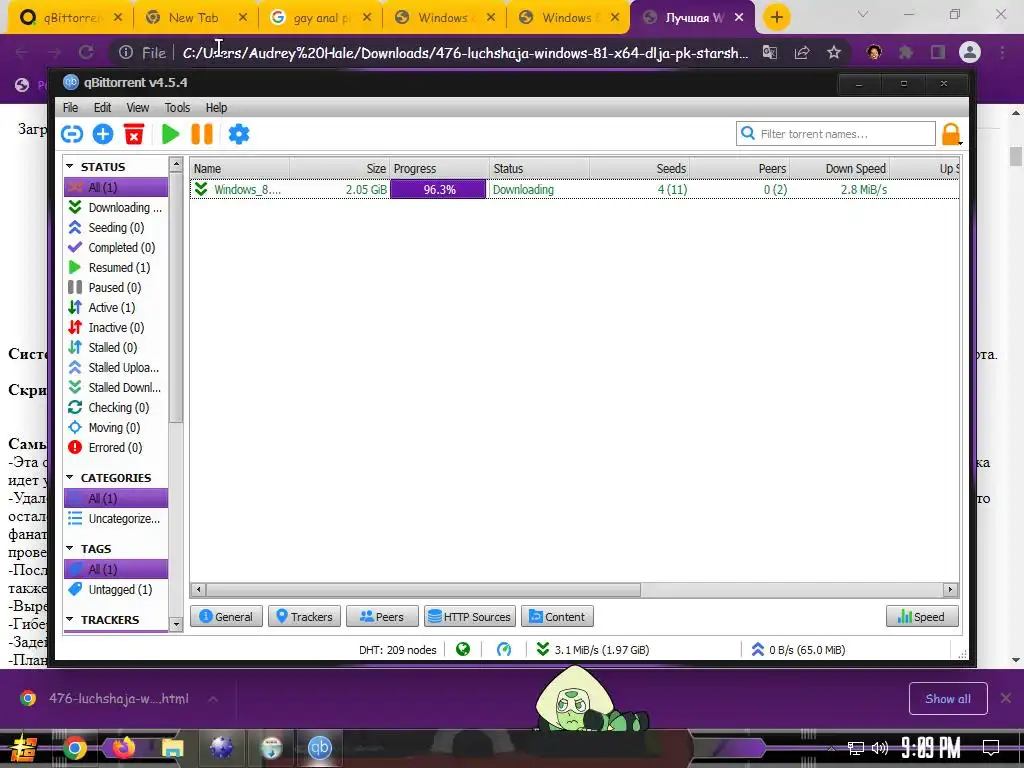This screenshot has width=1024, height=768.
Task: Sort by the Seeds column header
Action: (639, 168)
